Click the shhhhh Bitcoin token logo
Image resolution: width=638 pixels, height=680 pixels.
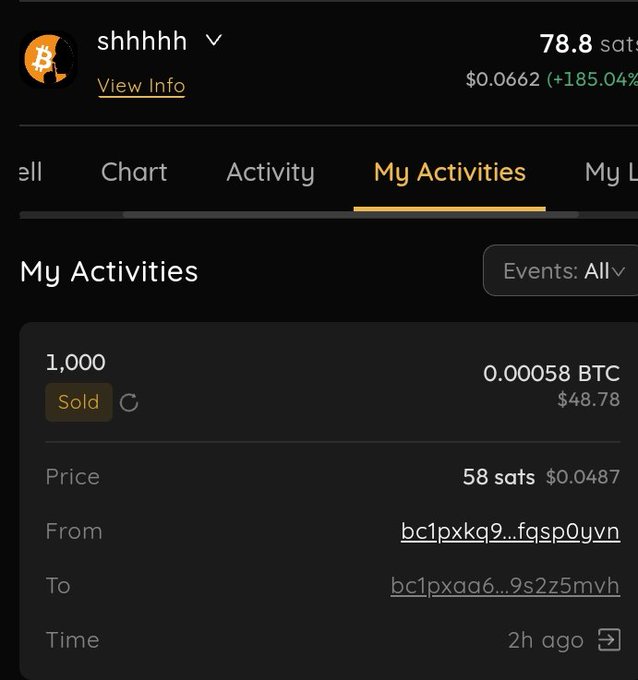point(49,59)
